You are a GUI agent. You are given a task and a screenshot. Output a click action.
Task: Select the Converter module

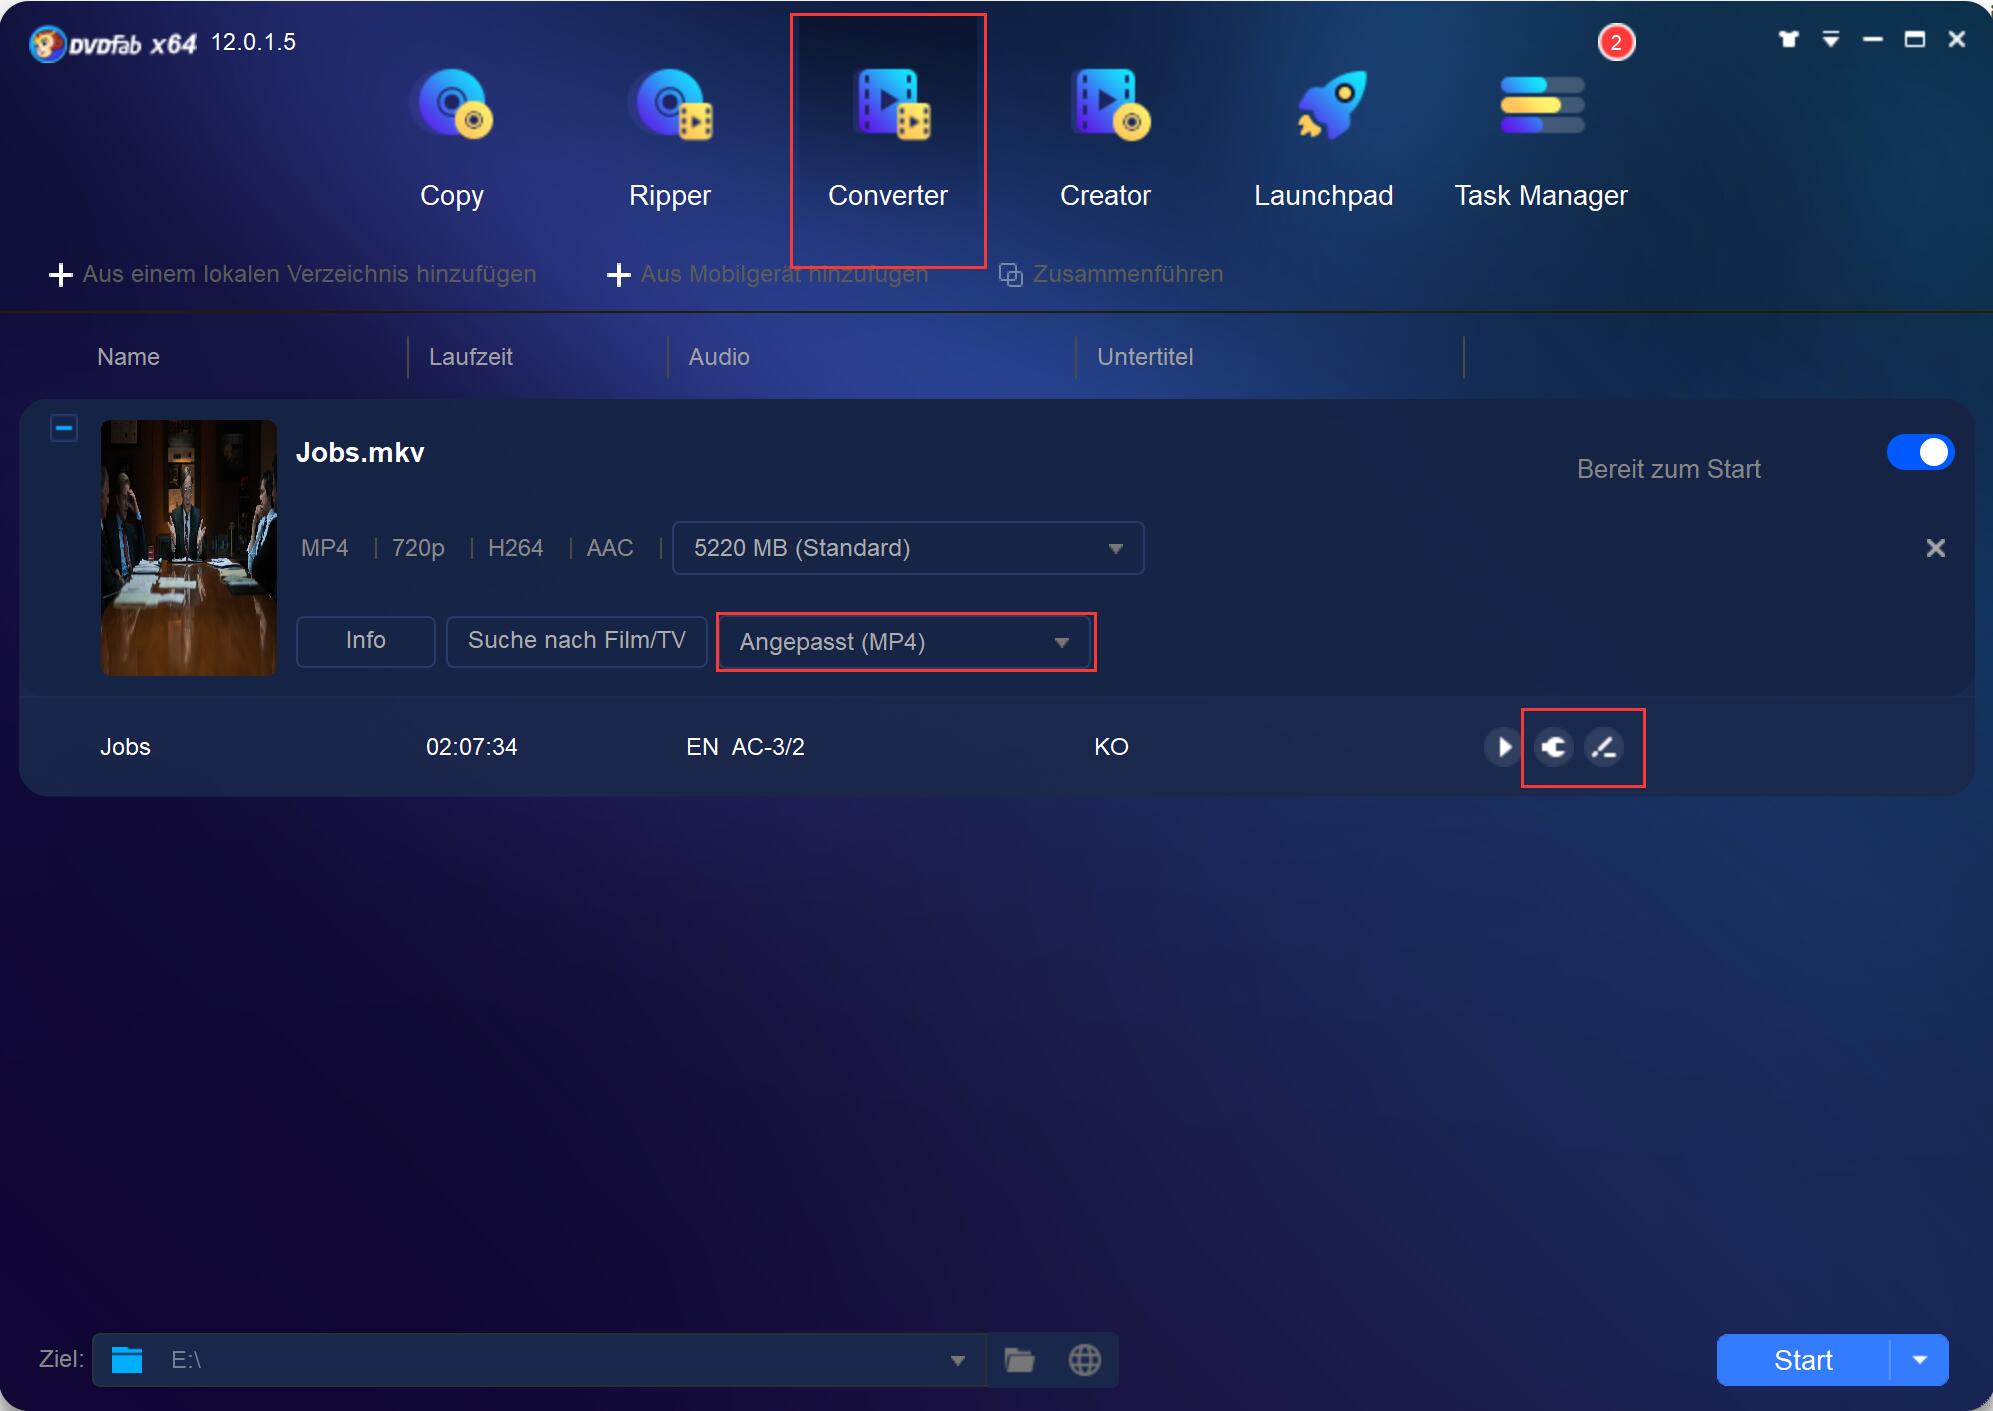tap(888, 138)
